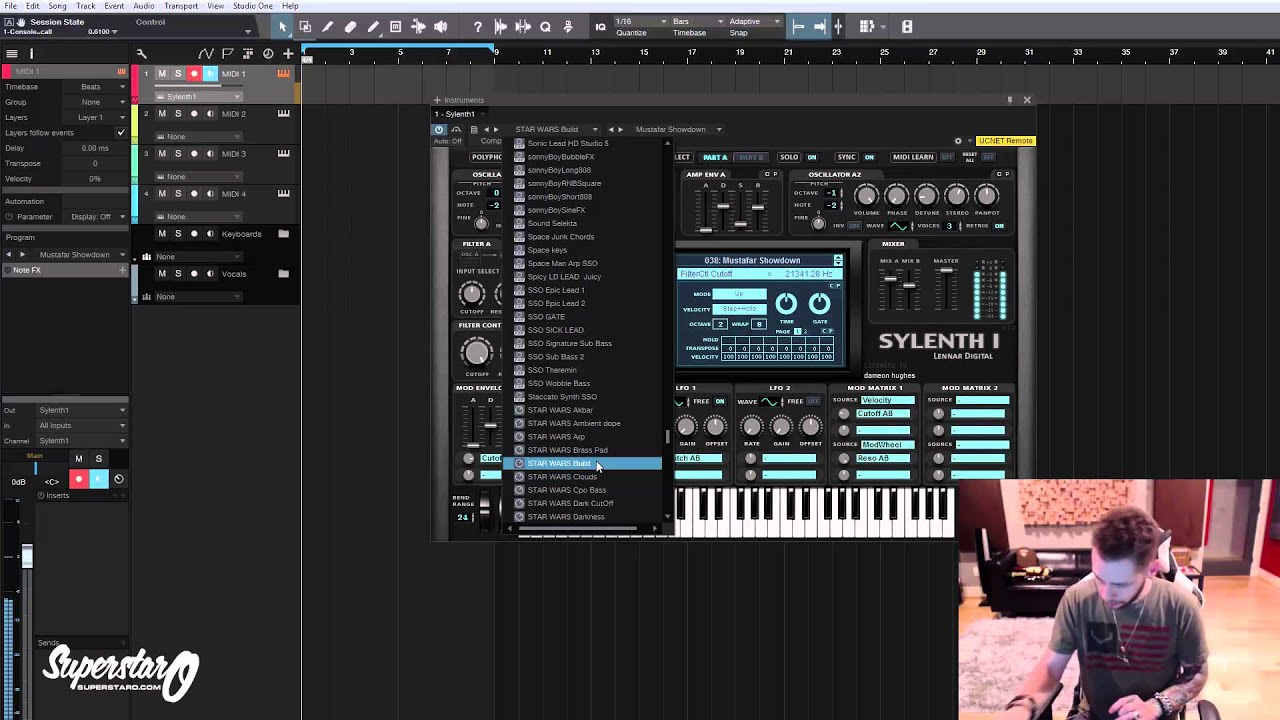The width and height of the screenshot is (1280, 720).
Task: Select the Mute tool in the toolbar
Action: [x=396, y=27]
